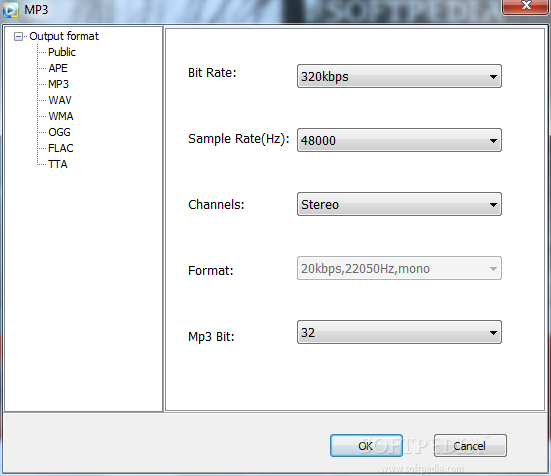Confirm settings with the OK button
551x476 pixels.
point(366,446)
